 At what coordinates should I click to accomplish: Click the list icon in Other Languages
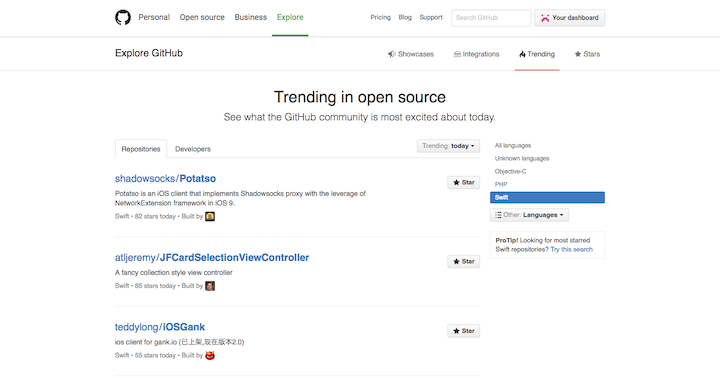click(498, 214)
